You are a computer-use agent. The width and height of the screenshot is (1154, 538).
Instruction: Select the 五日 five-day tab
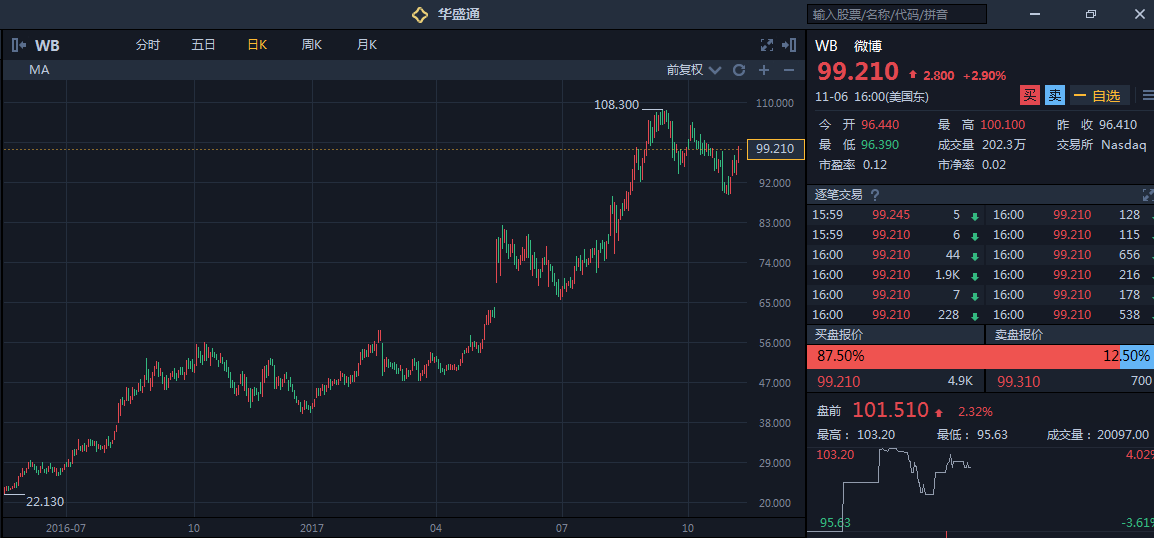tap(203, 45)
